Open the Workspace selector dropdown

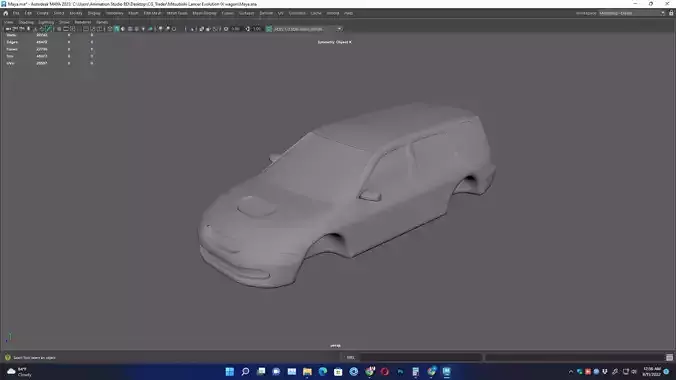[632, 13]
